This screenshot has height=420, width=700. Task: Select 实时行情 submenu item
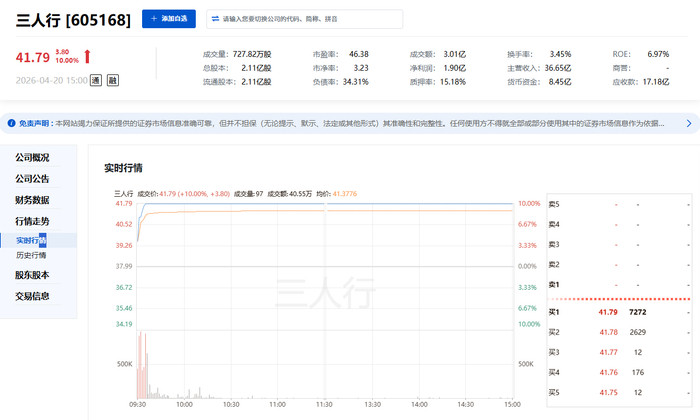(31, 241)
